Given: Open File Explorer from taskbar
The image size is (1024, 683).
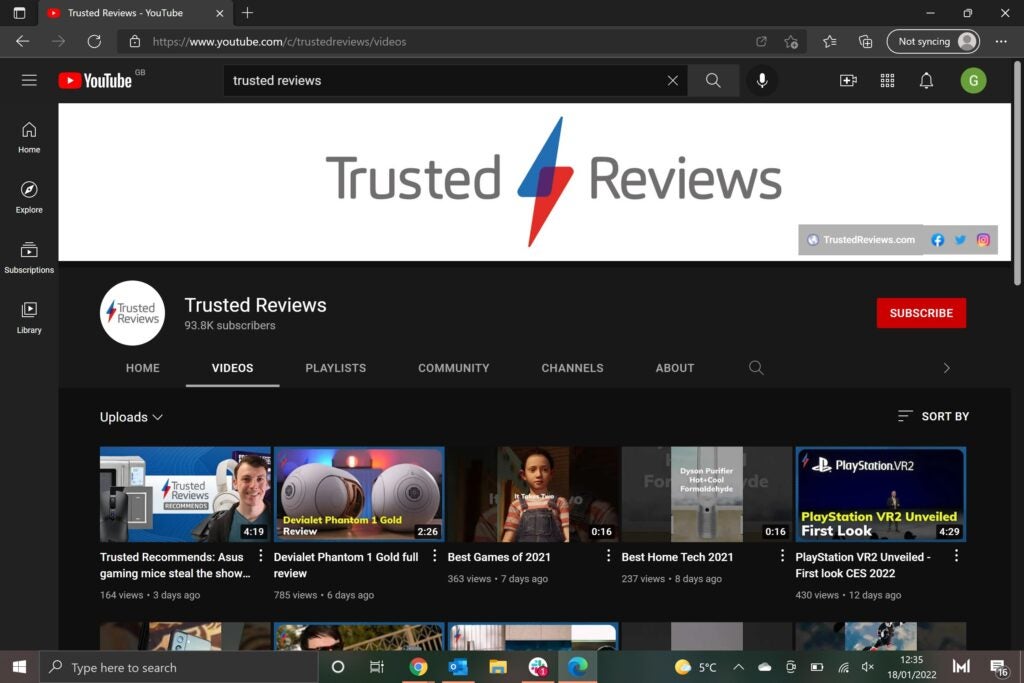Looking at the screenshot, I should [x=498, y=667].
